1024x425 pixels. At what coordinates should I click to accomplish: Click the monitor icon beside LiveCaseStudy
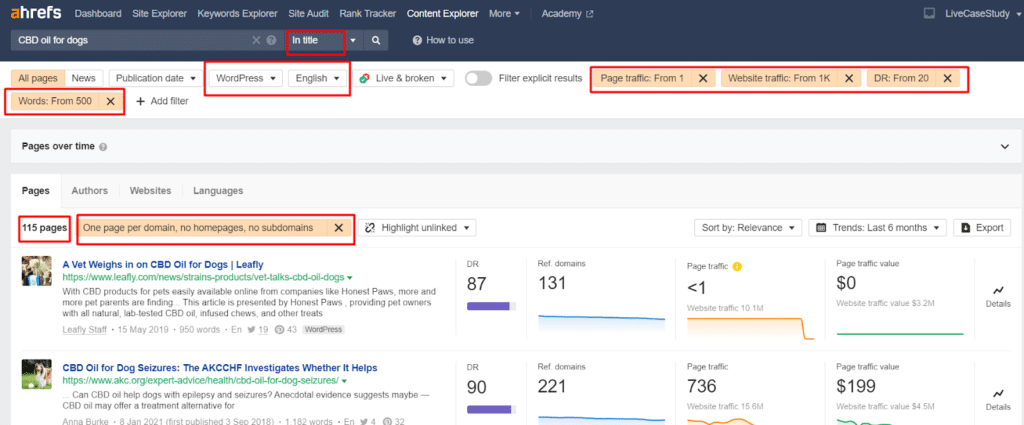click(x=929, y=13)
